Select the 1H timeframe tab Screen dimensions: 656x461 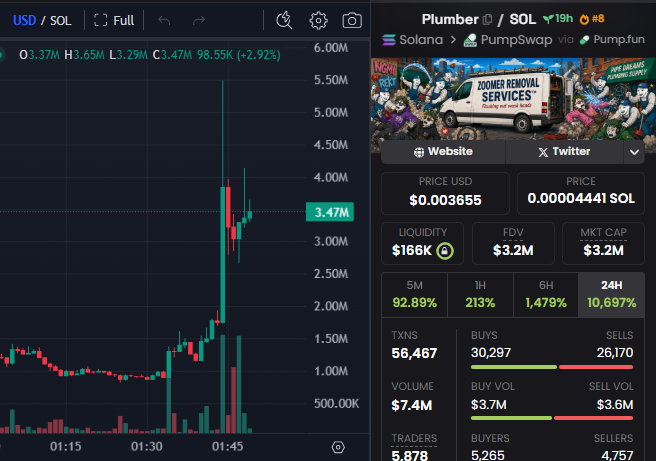[480, 295]
